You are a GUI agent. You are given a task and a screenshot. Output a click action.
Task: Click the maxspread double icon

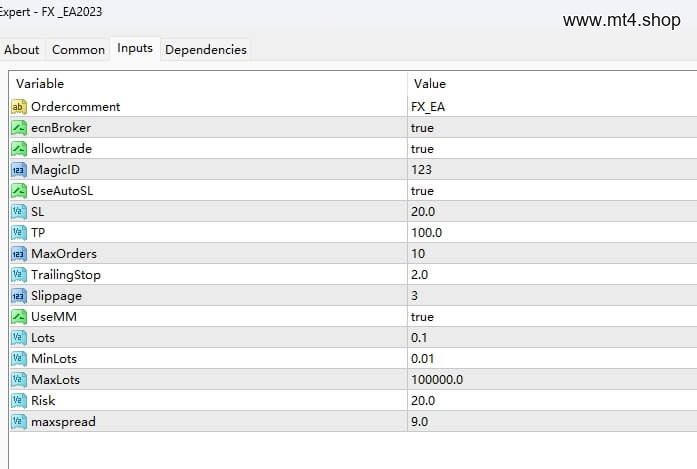pyautogui.click(x=19, y=421)
